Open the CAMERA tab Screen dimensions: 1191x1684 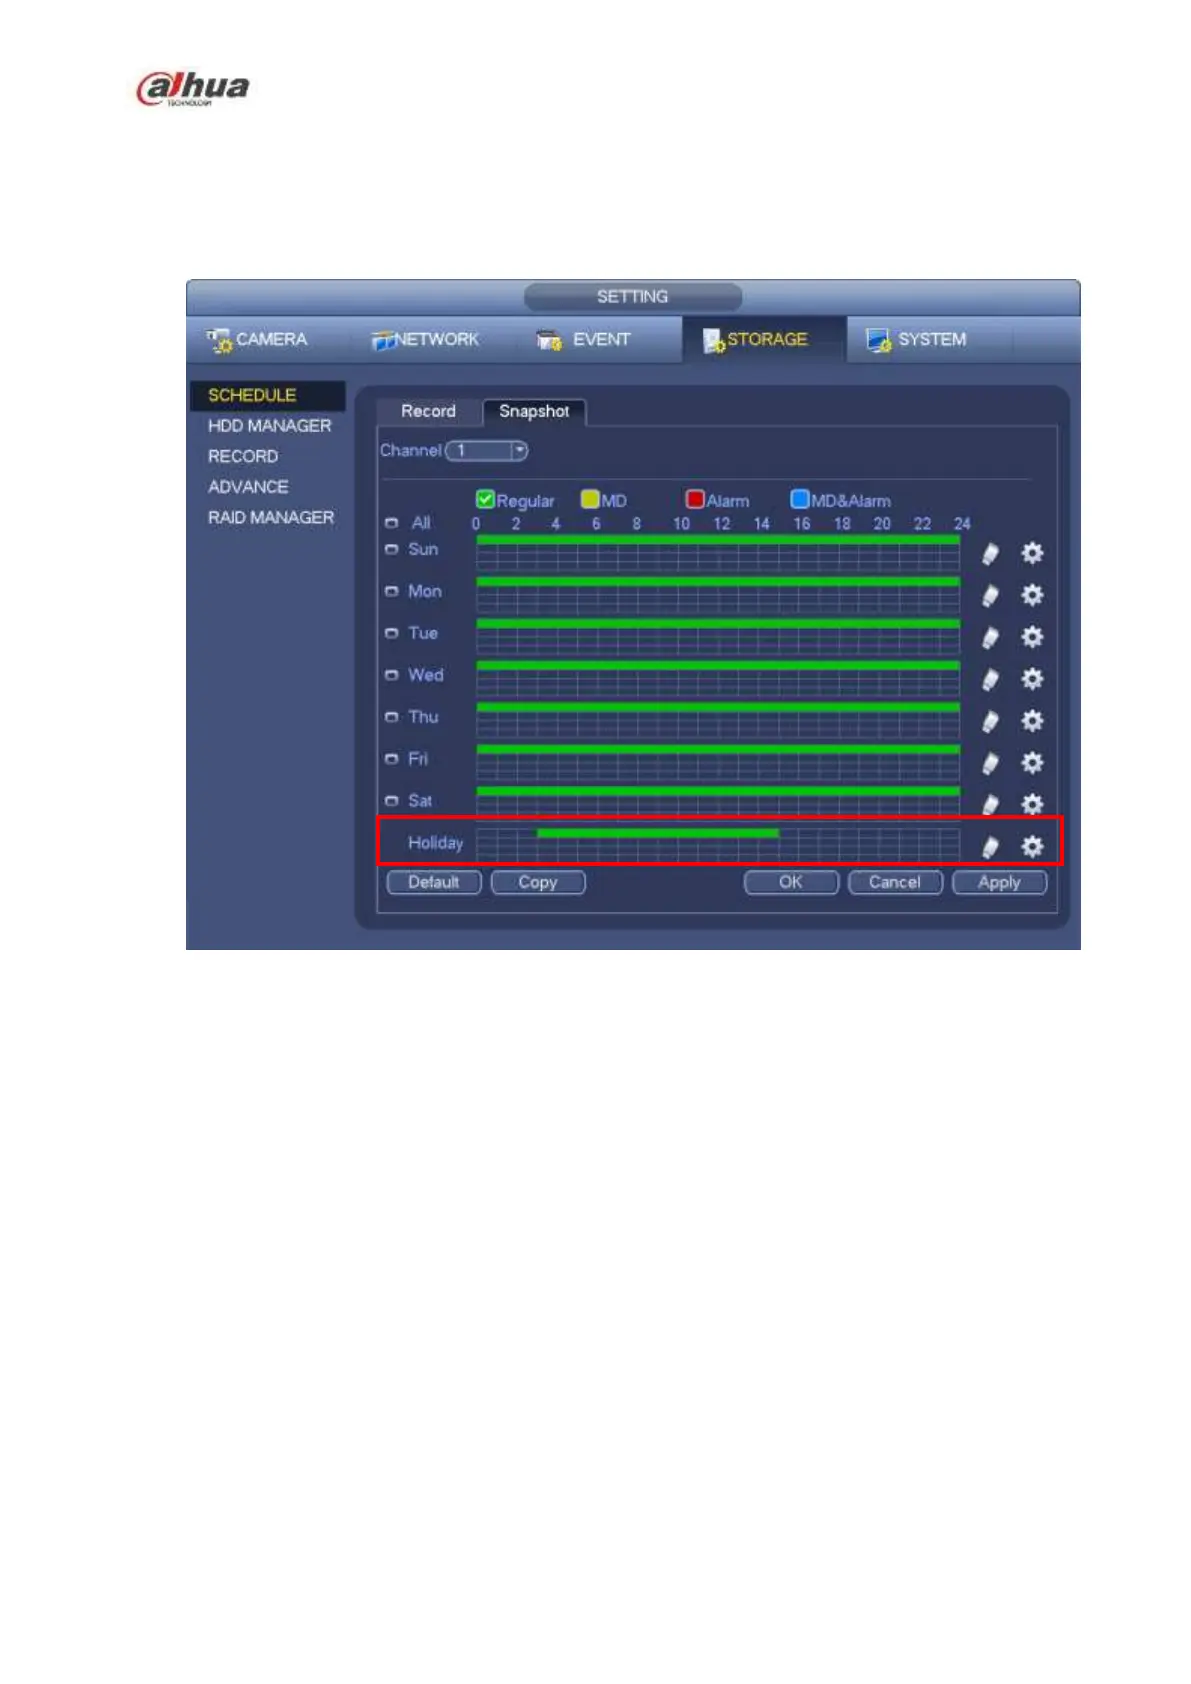click(257, 340)
